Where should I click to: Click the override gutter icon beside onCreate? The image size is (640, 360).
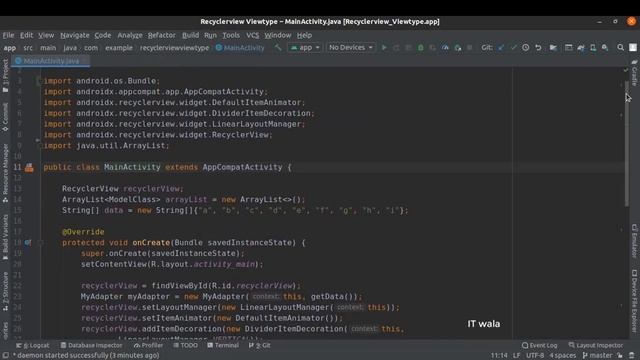click(x=27, y=242)
